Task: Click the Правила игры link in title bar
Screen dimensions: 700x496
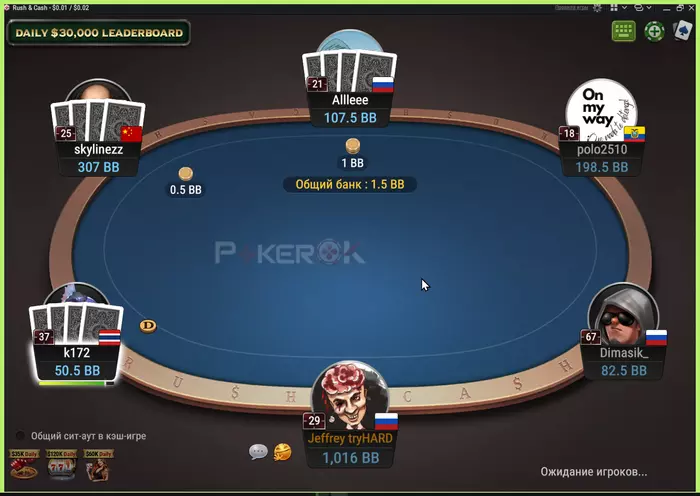Action: 571,8
